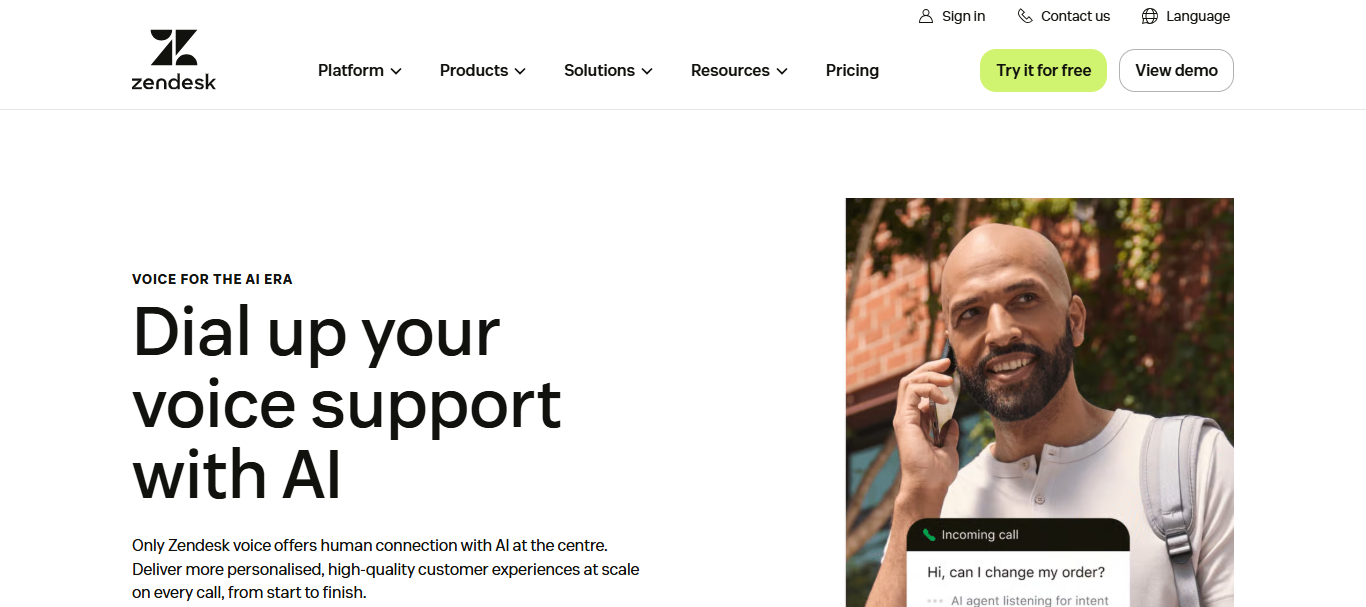1366x607 pixels.
Task: Expand the Resources chevron arrow
Action: [x=782, y=71]
